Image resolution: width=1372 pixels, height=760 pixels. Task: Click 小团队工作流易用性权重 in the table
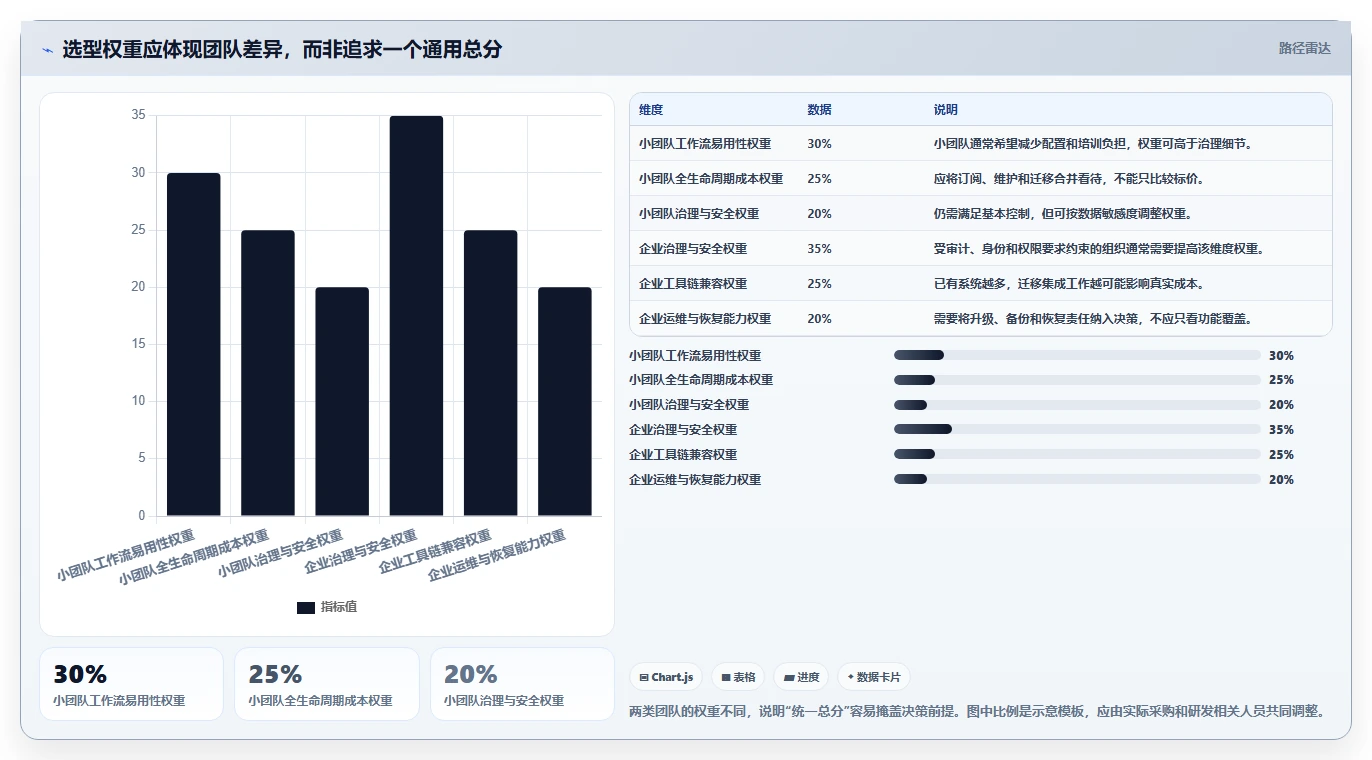[x=705, y=144]
